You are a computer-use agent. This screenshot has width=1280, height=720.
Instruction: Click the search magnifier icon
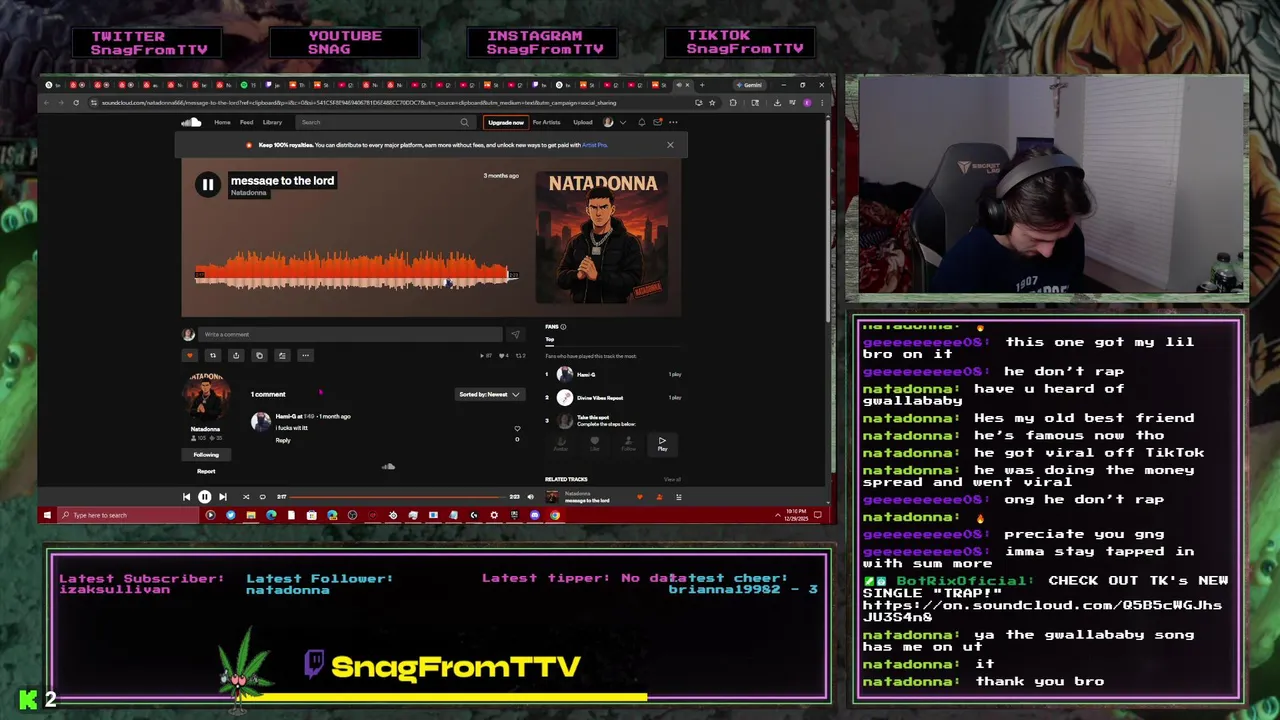[464, 122]
